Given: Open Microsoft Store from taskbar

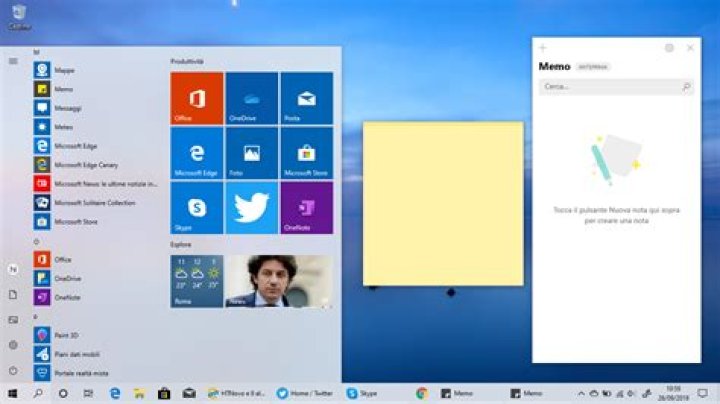Looking at the screenshot, I should coord(164,393).
